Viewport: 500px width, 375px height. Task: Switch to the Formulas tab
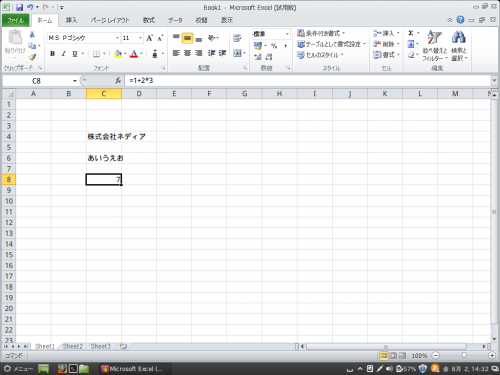pyautogui.click(x=149, y=20)
